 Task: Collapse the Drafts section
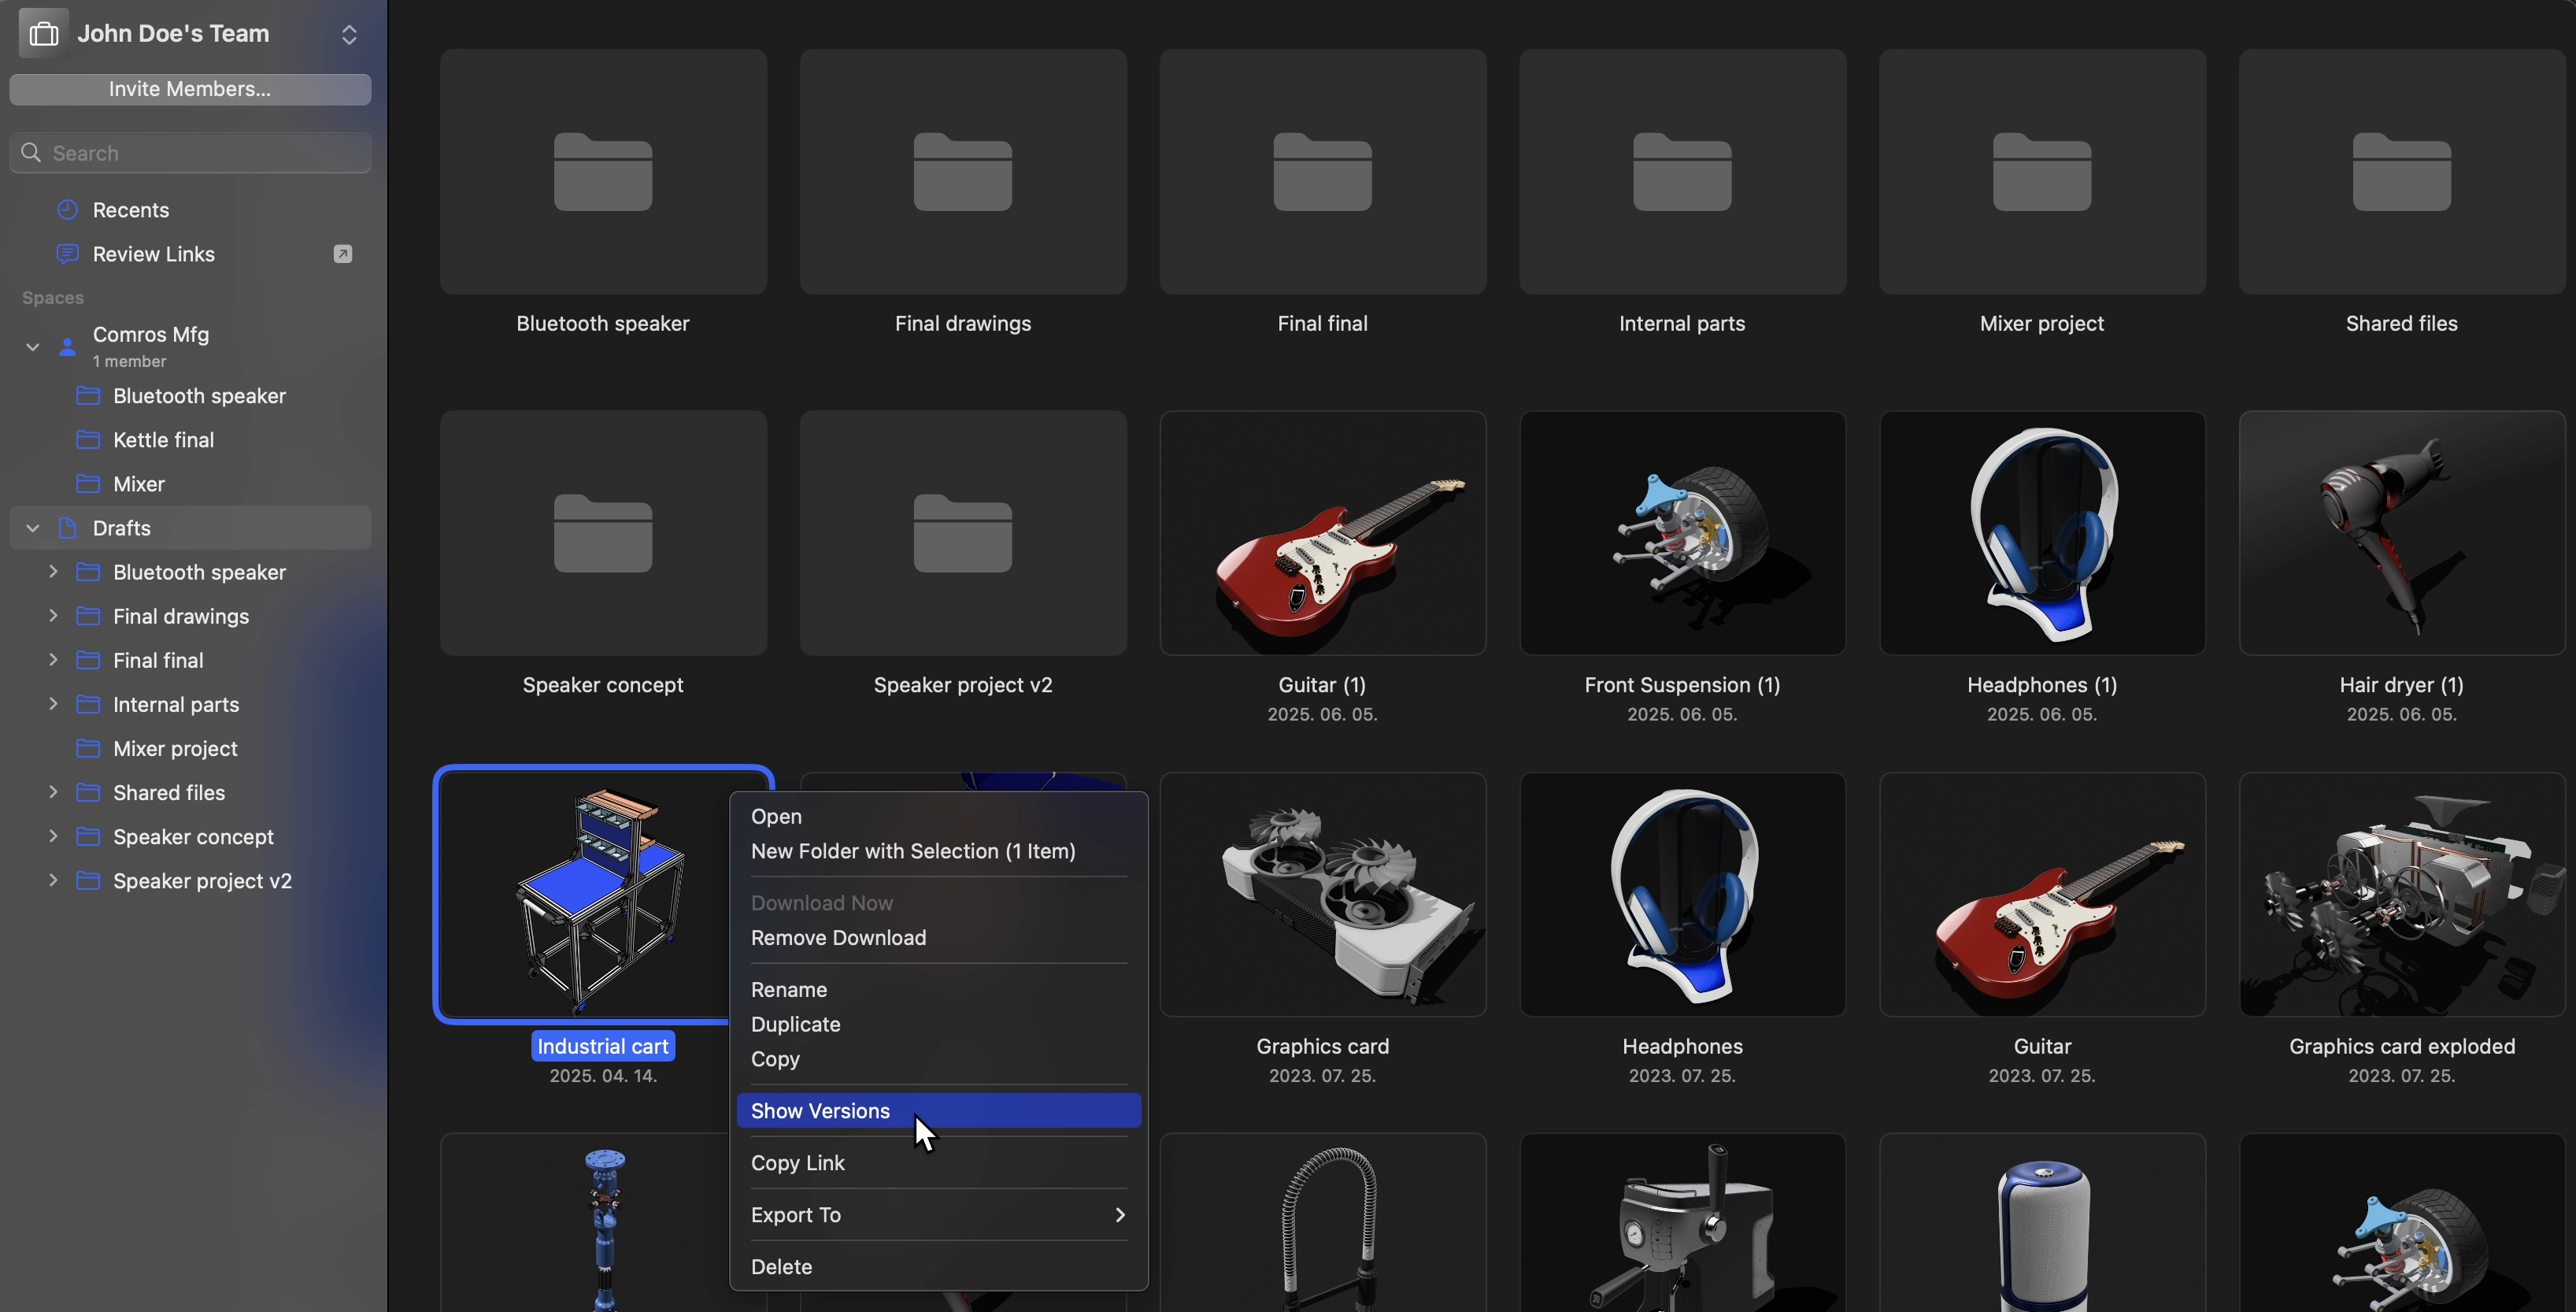pyautogui.click(x=33, y=528)
